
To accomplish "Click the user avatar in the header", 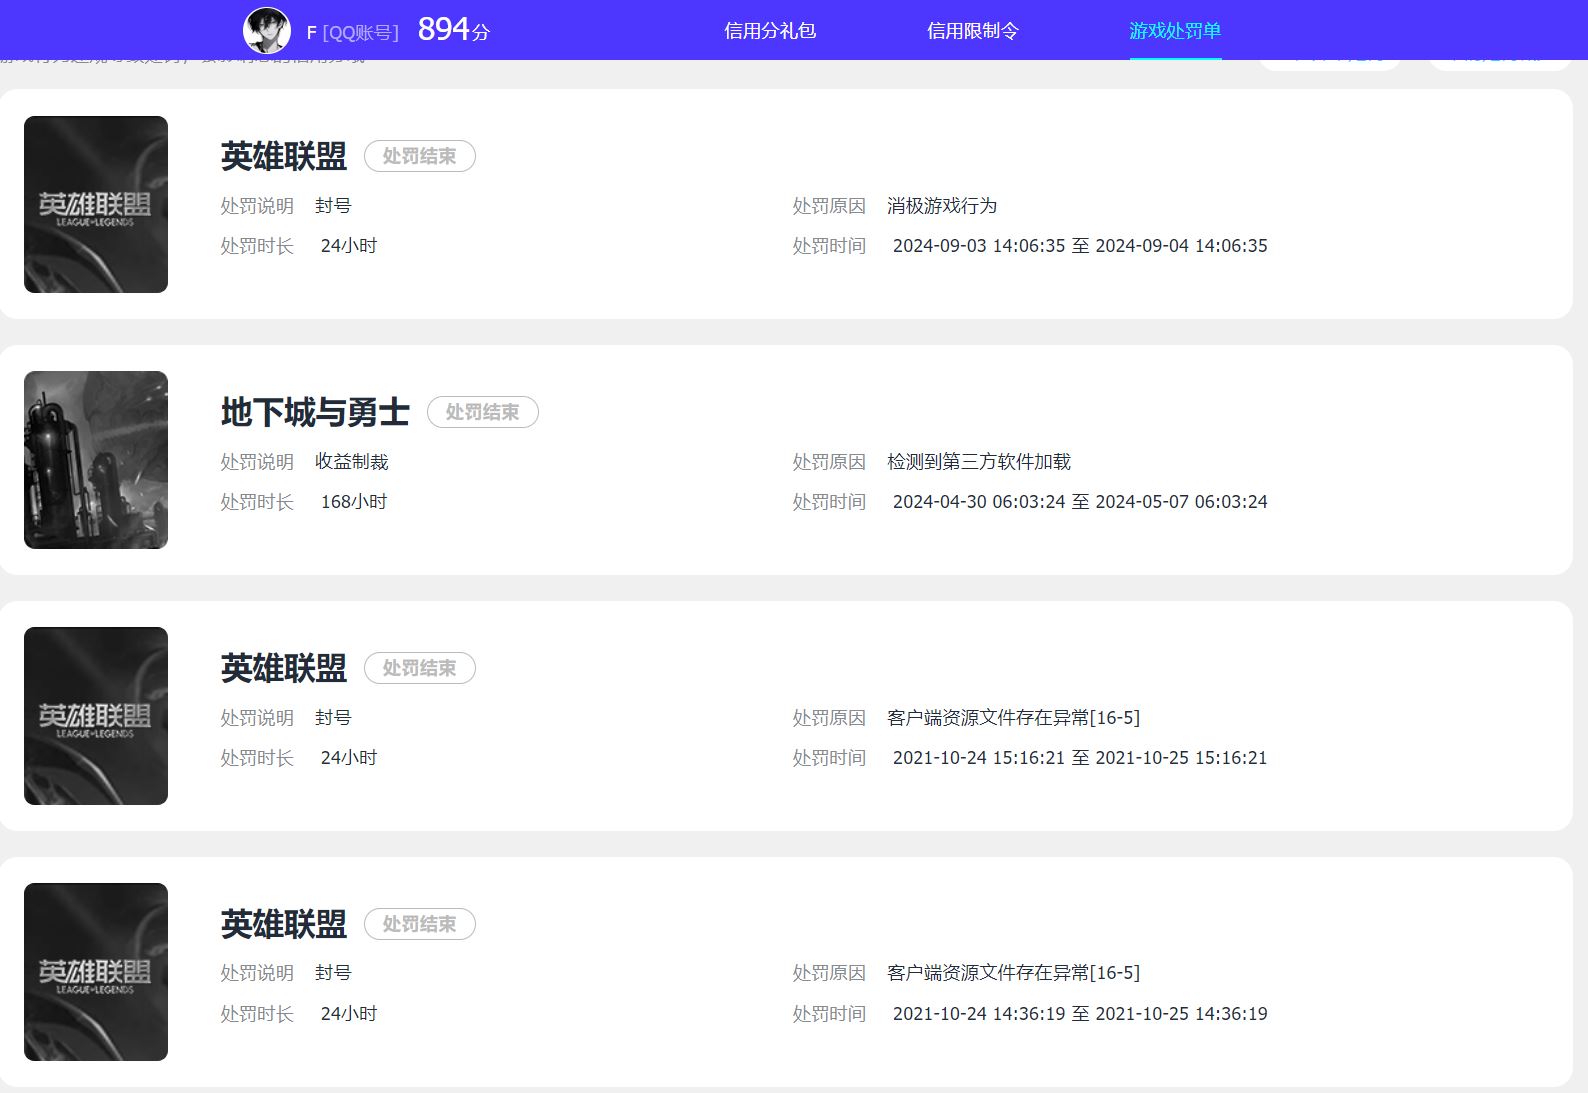I will coord(267,31).
